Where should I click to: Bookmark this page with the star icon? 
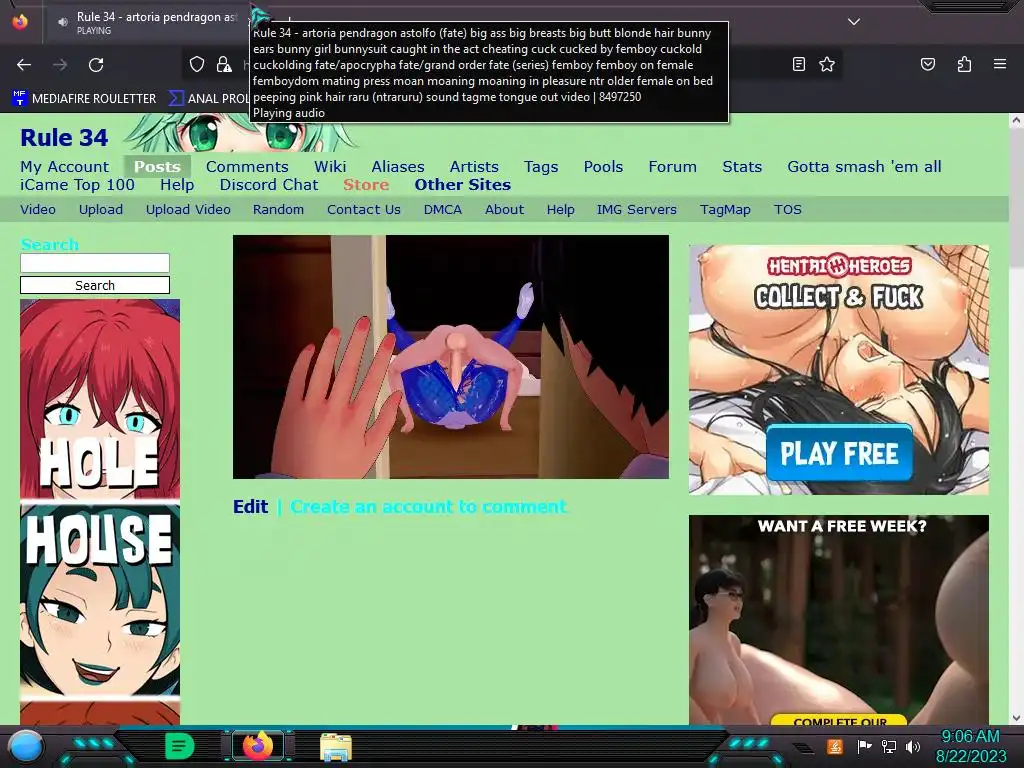pyautogui.click(x=827, y=64)
